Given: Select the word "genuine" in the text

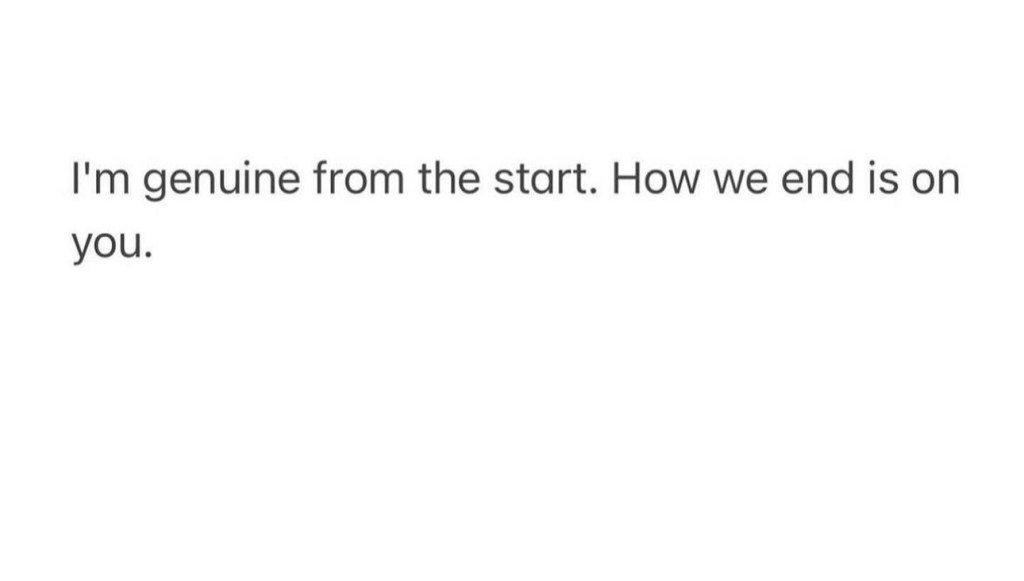Looking at the screenshot, I should [216, 184].
